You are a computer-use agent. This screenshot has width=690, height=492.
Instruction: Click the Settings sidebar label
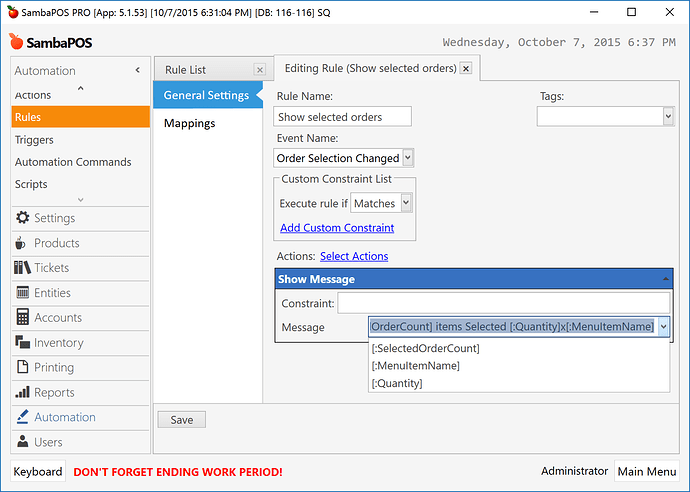55,218
